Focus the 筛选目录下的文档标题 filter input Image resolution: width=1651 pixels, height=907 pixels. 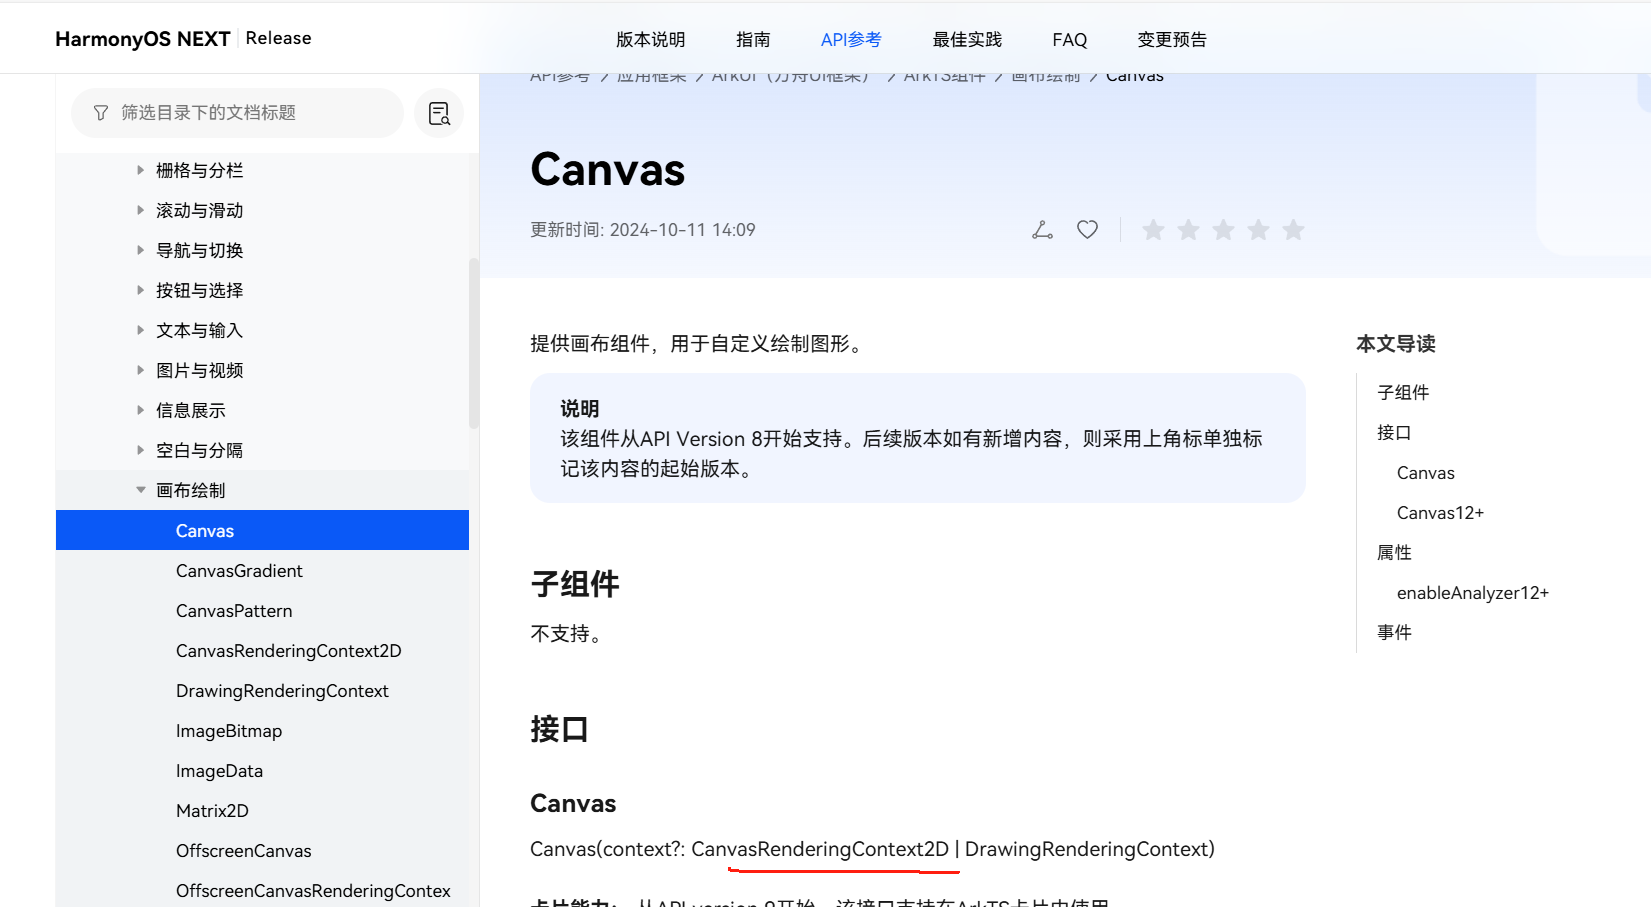click(x=250, y=113)
